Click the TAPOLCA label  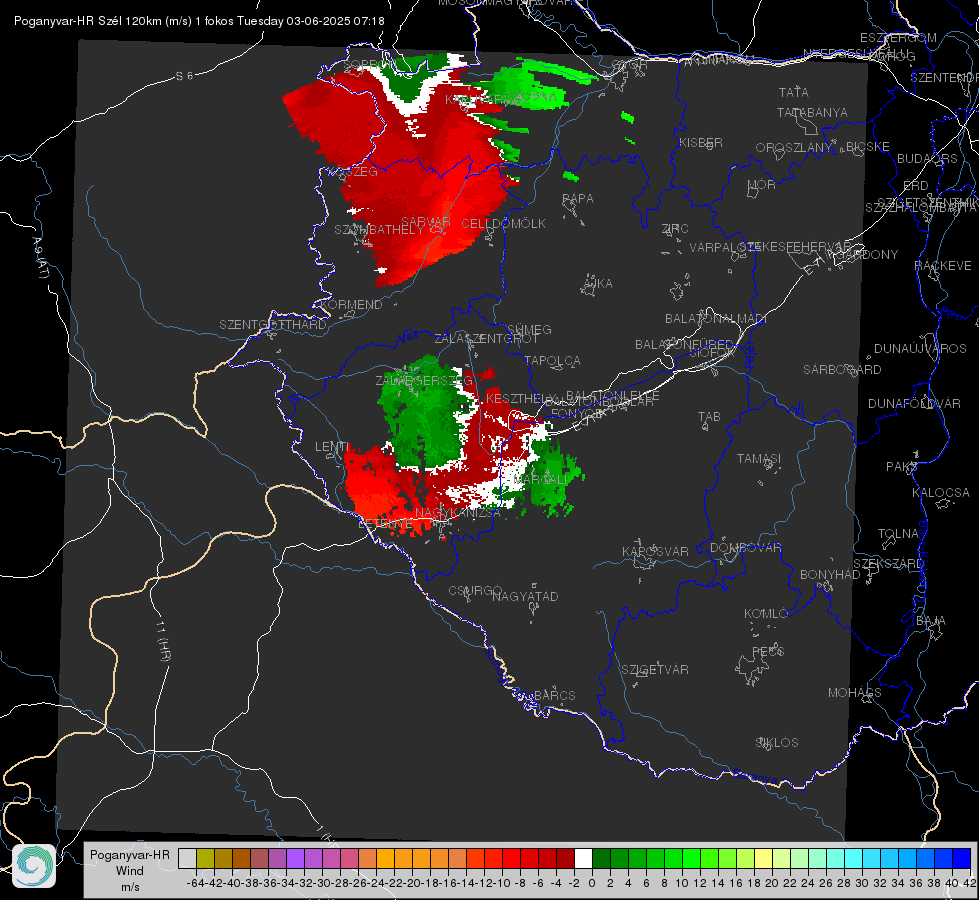(x=553, y=360)
